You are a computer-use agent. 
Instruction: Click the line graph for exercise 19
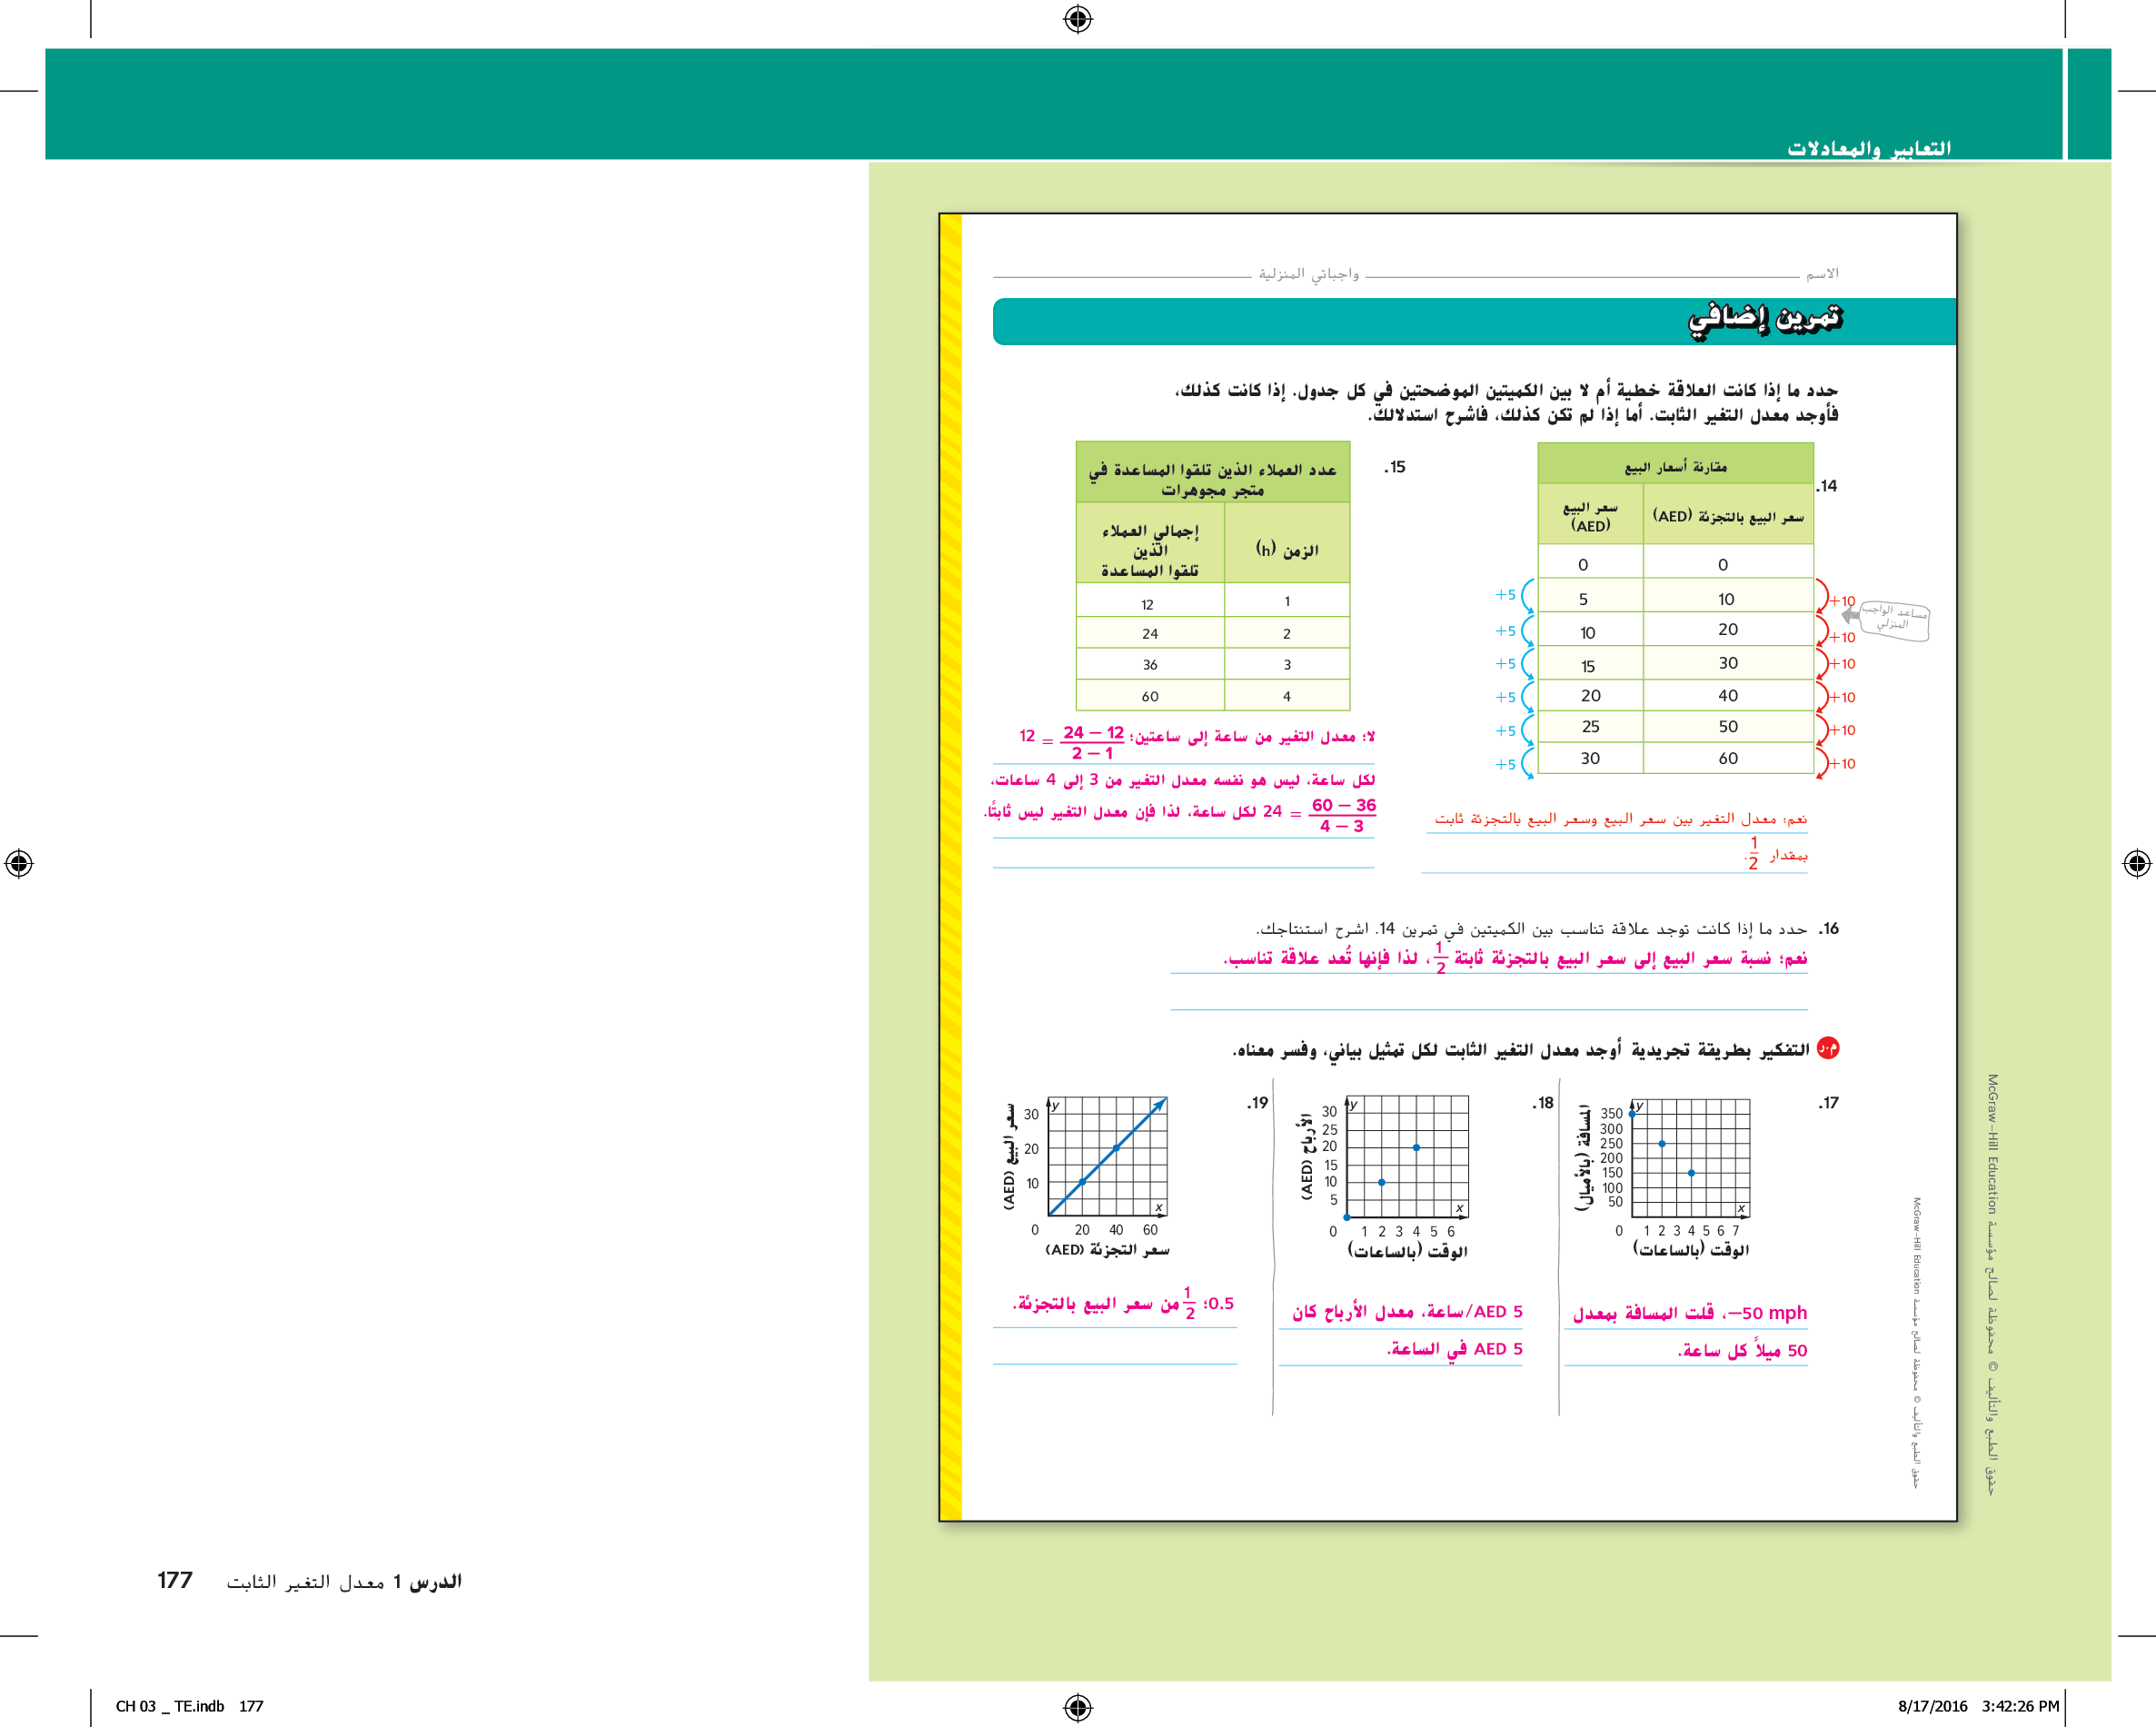pyautogui.click(x=1107, y=1157)
